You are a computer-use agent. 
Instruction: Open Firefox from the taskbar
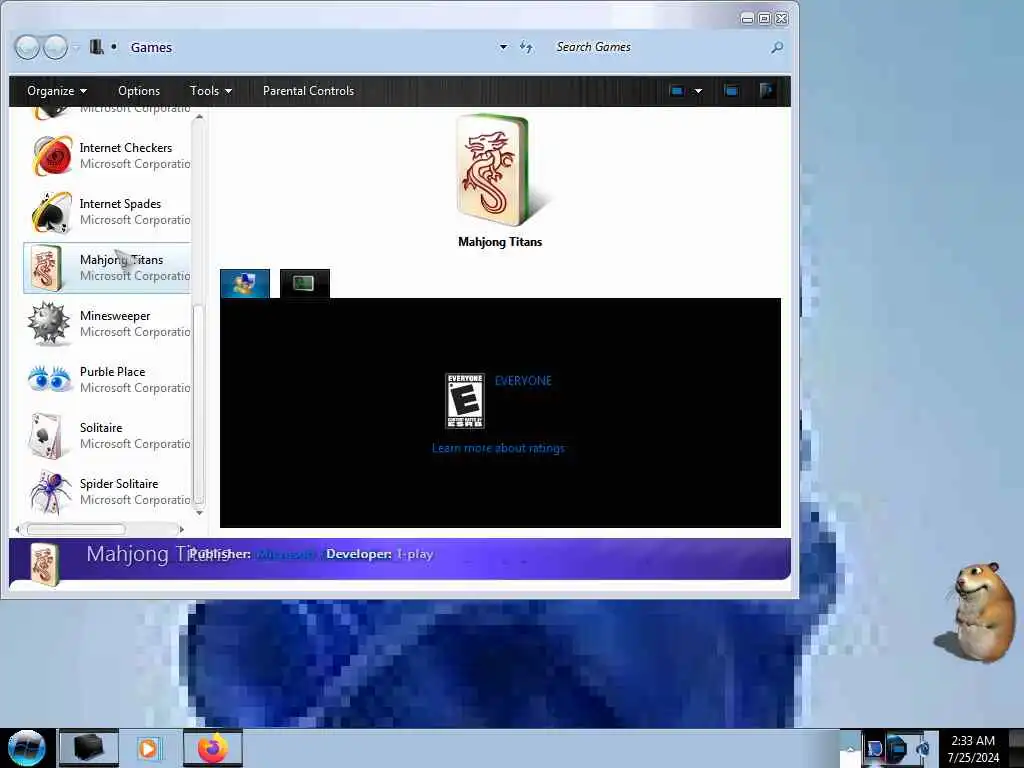[x=213, y=748]
